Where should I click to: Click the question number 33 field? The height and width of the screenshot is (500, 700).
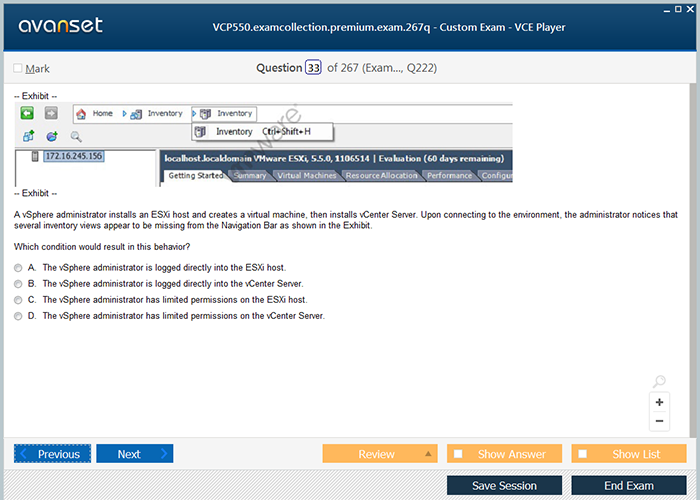[x=313, y=67]
